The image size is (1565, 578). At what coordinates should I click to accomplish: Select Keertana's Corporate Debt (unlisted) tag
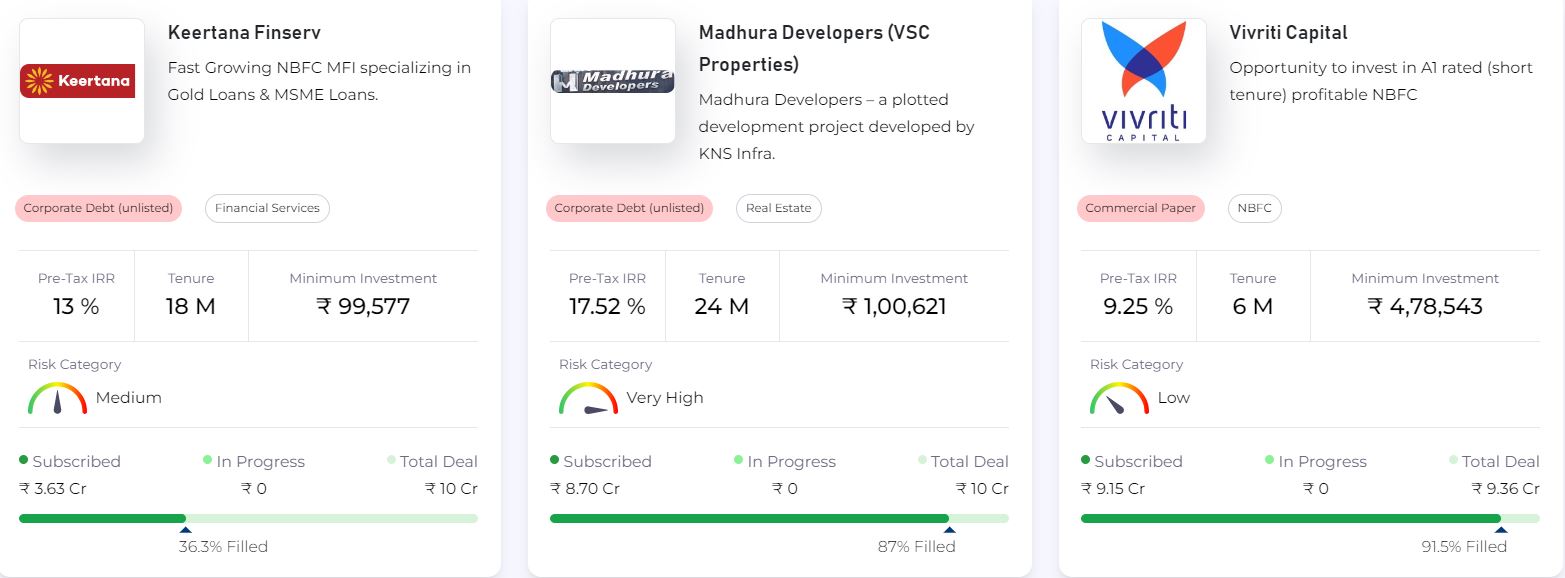pos(98,208)
